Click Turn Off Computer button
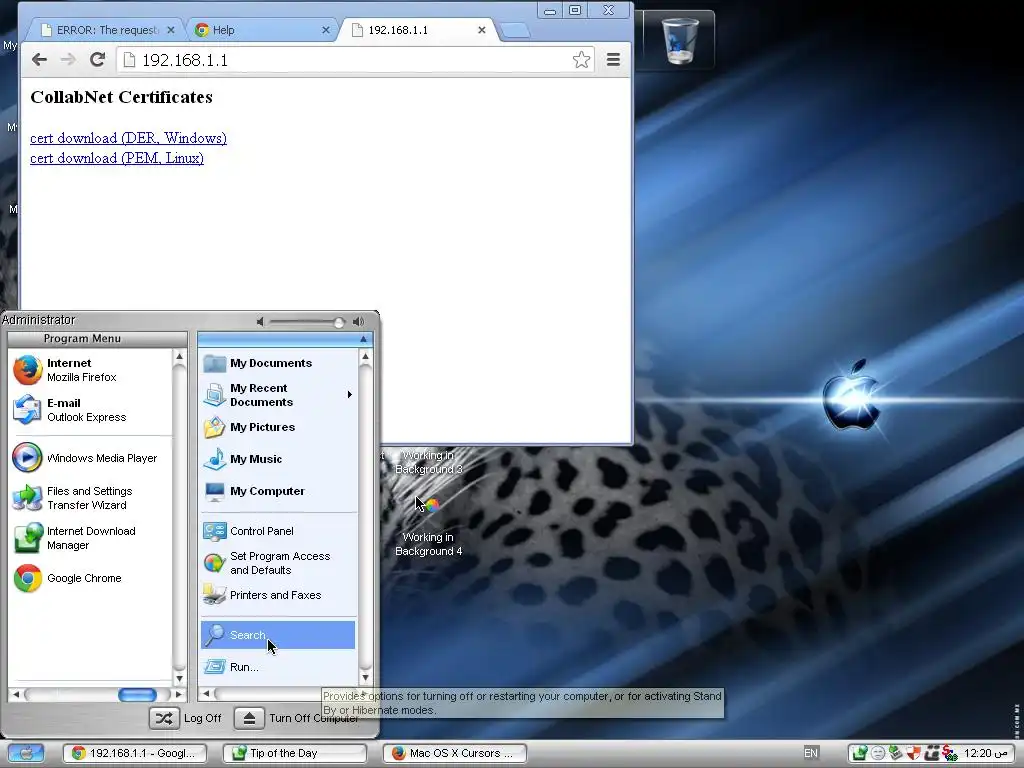 (296, 718)
